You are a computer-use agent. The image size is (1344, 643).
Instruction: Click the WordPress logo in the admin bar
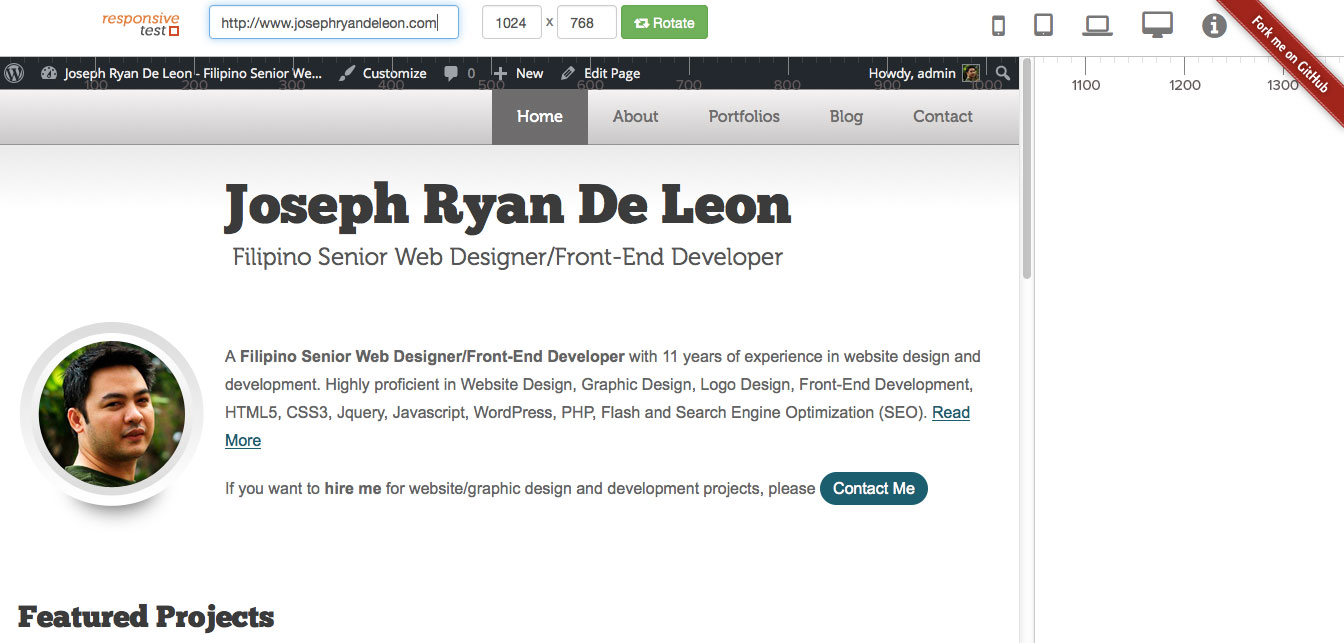coord(14,73)
